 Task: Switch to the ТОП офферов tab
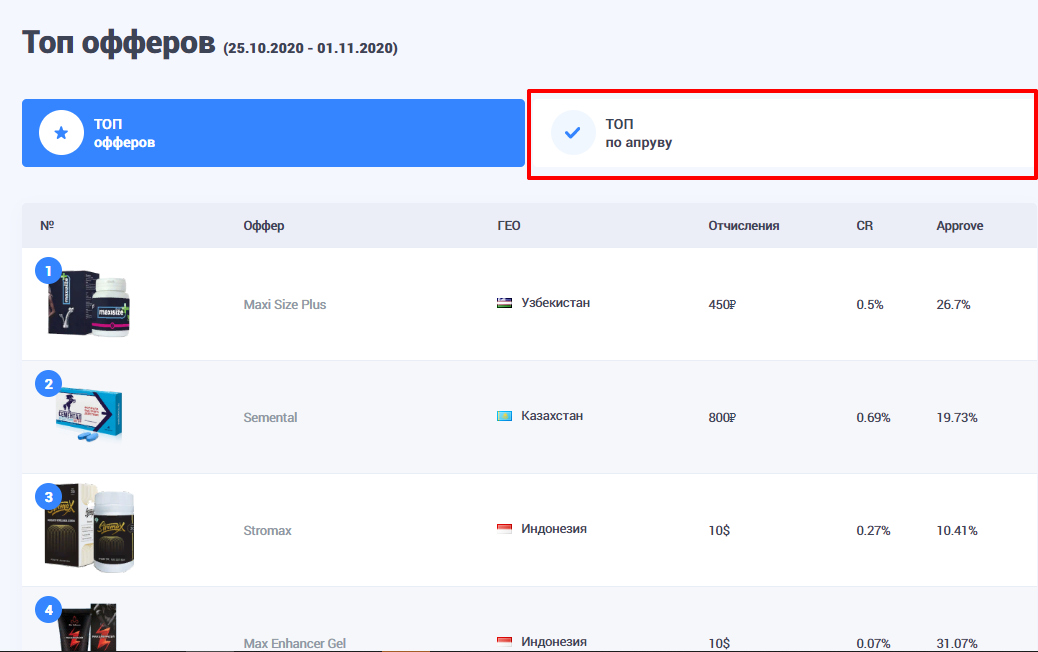273,133
